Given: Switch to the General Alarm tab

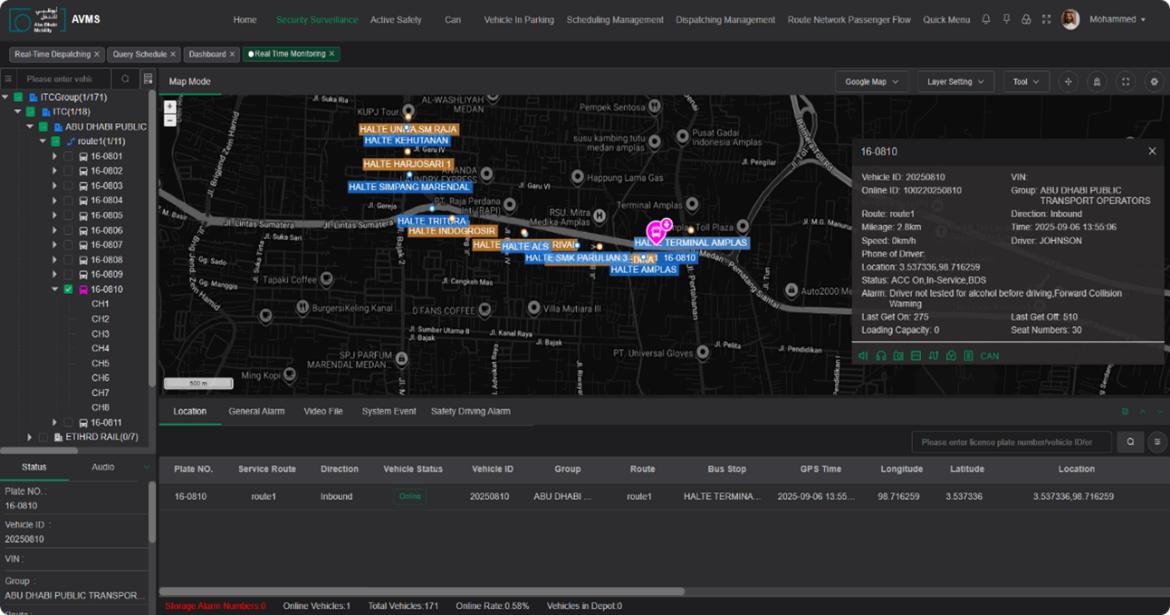Looking at the screenshot, I should coord(256,411).
